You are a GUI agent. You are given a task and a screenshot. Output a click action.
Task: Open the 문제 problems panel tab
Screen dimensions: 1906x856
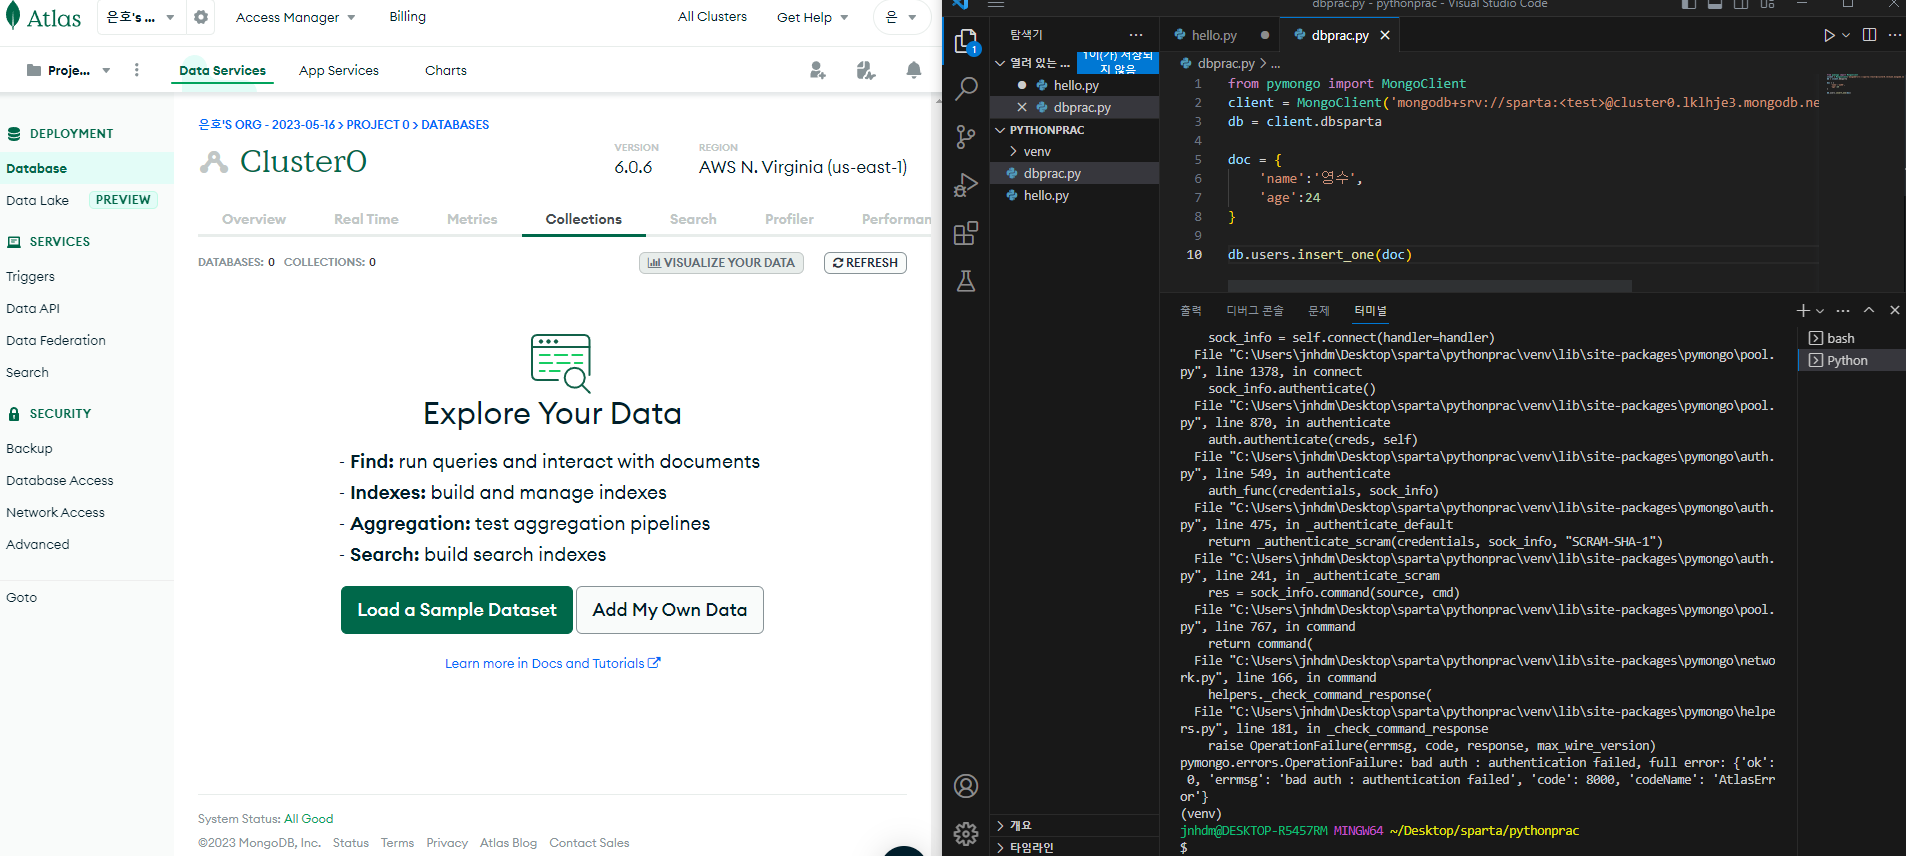click(1319, 311)
